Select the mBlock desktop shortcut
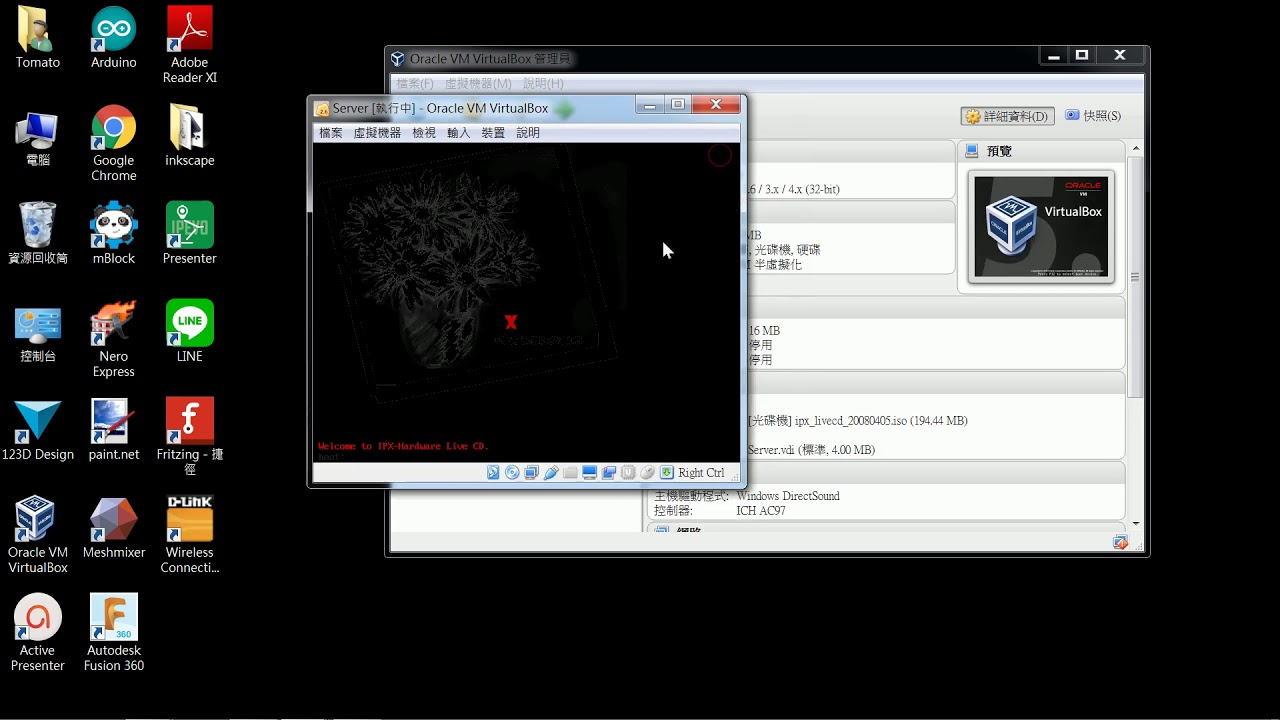This screenshot has width=1280, height=720. pos(114,233)
